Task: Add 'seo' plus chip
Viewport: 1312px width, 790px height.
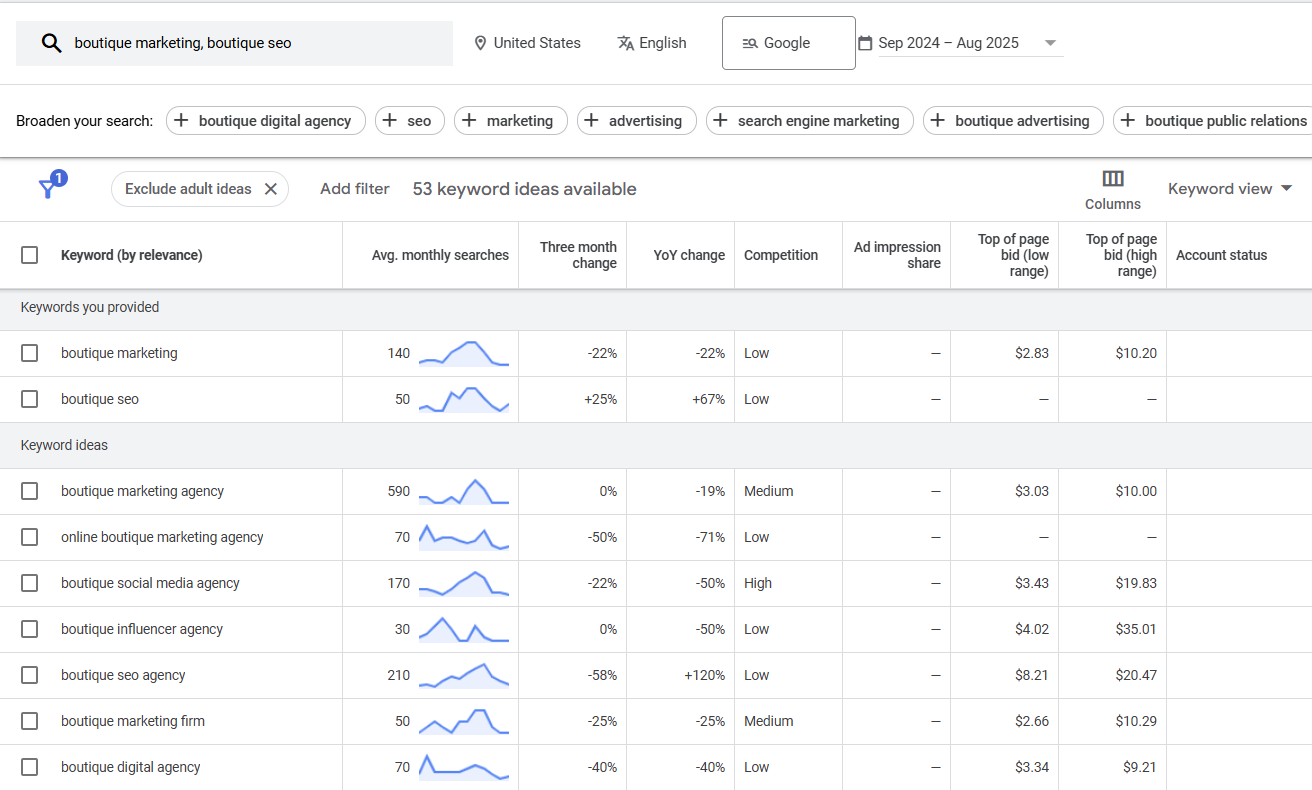Action: coord(410,121)
